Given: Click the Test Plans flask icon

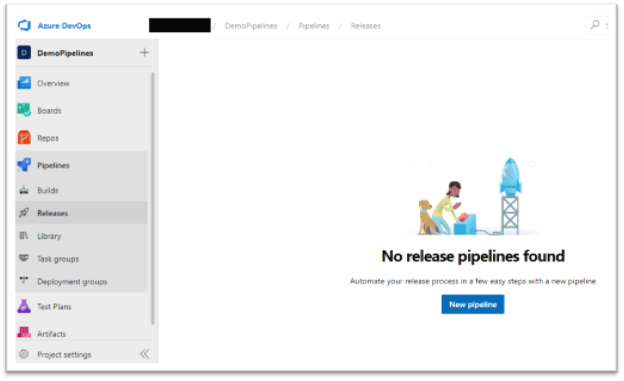Looking at the screenshot, I should click(24, 306).
